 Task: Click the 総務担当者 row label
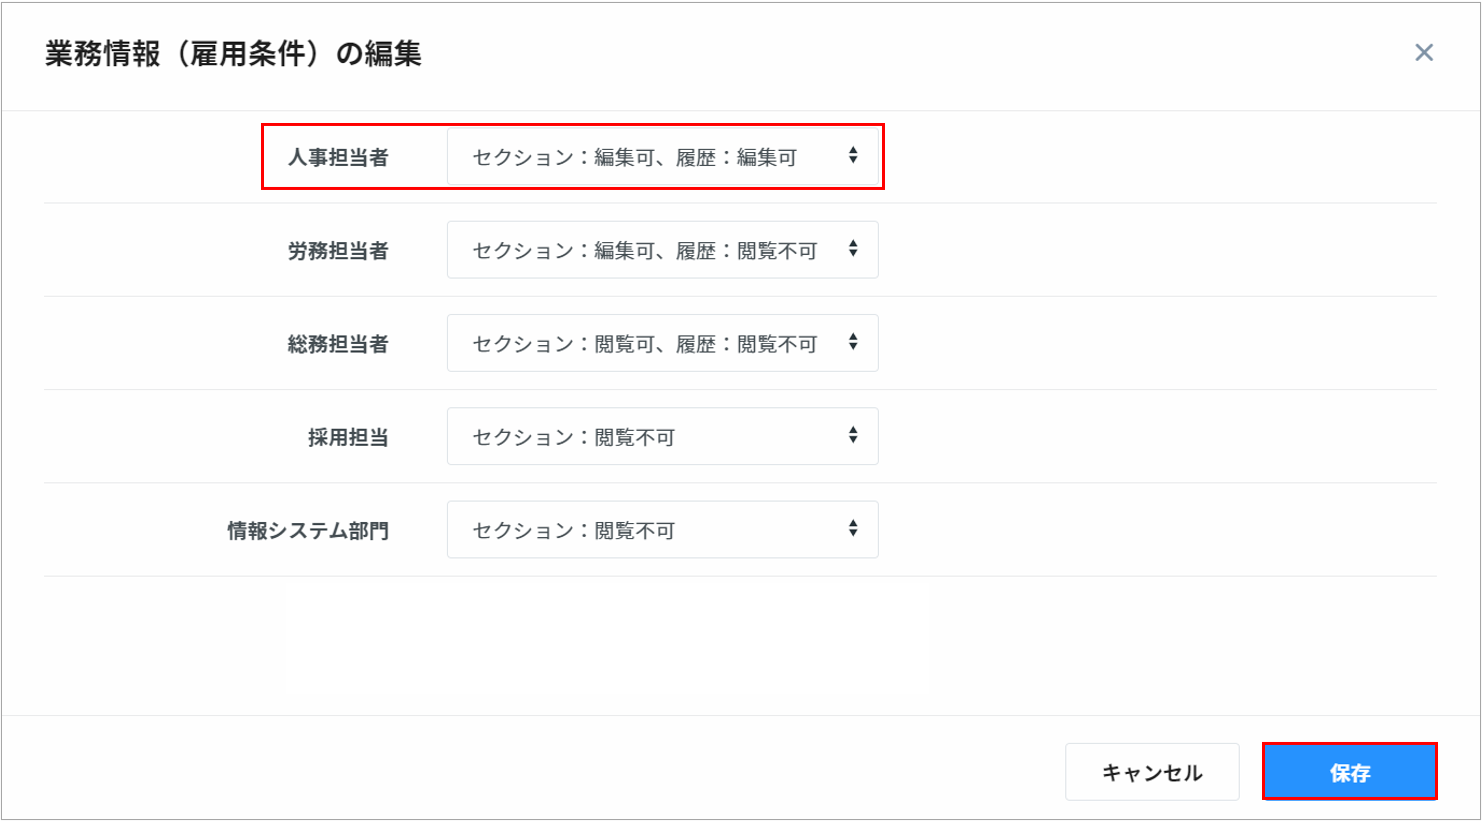(x=338, y=344)
